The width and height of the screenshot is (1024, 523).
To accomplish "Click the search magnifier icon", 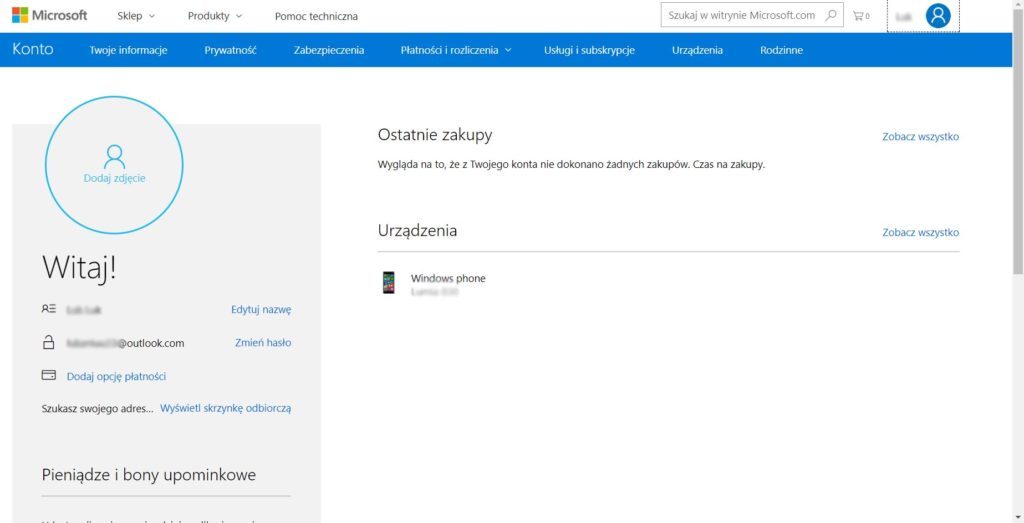I will (831, 15).
